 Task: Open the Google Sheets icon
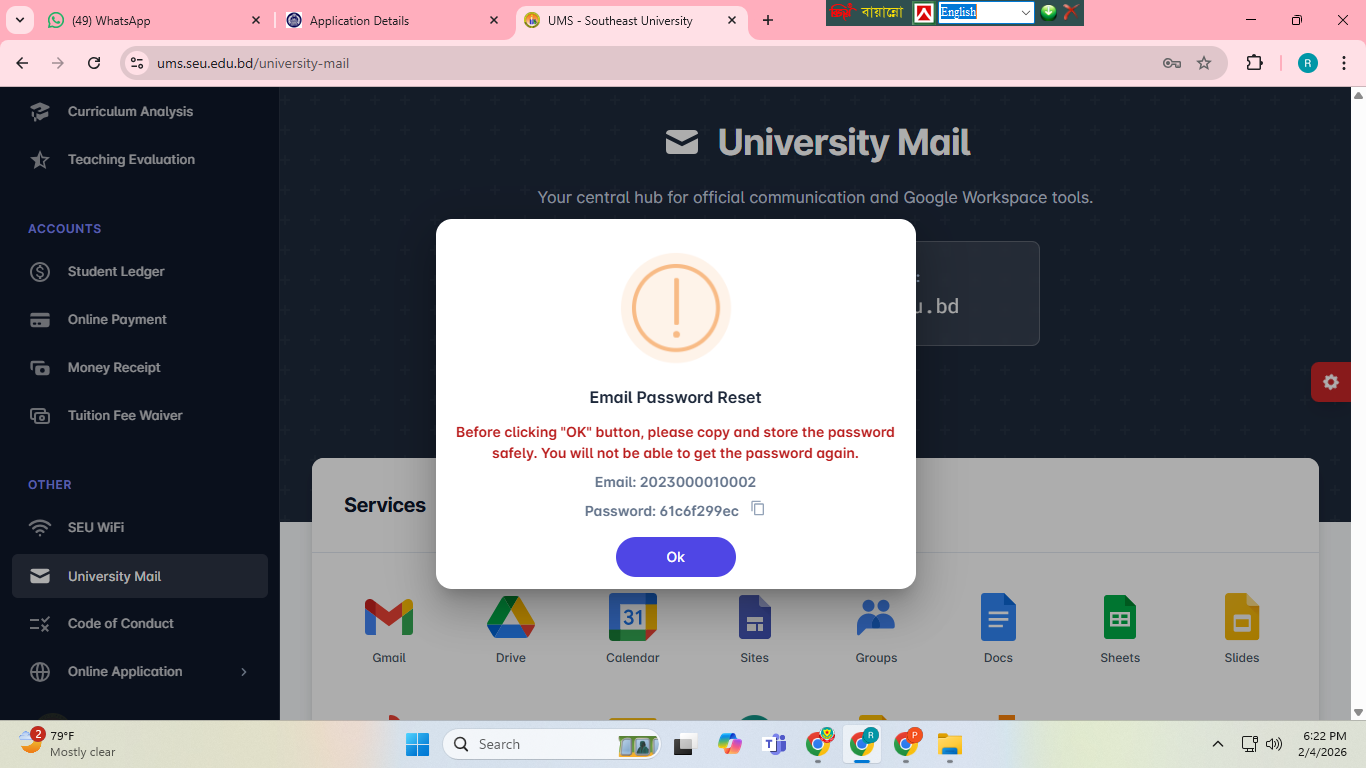coord(1120,617)
